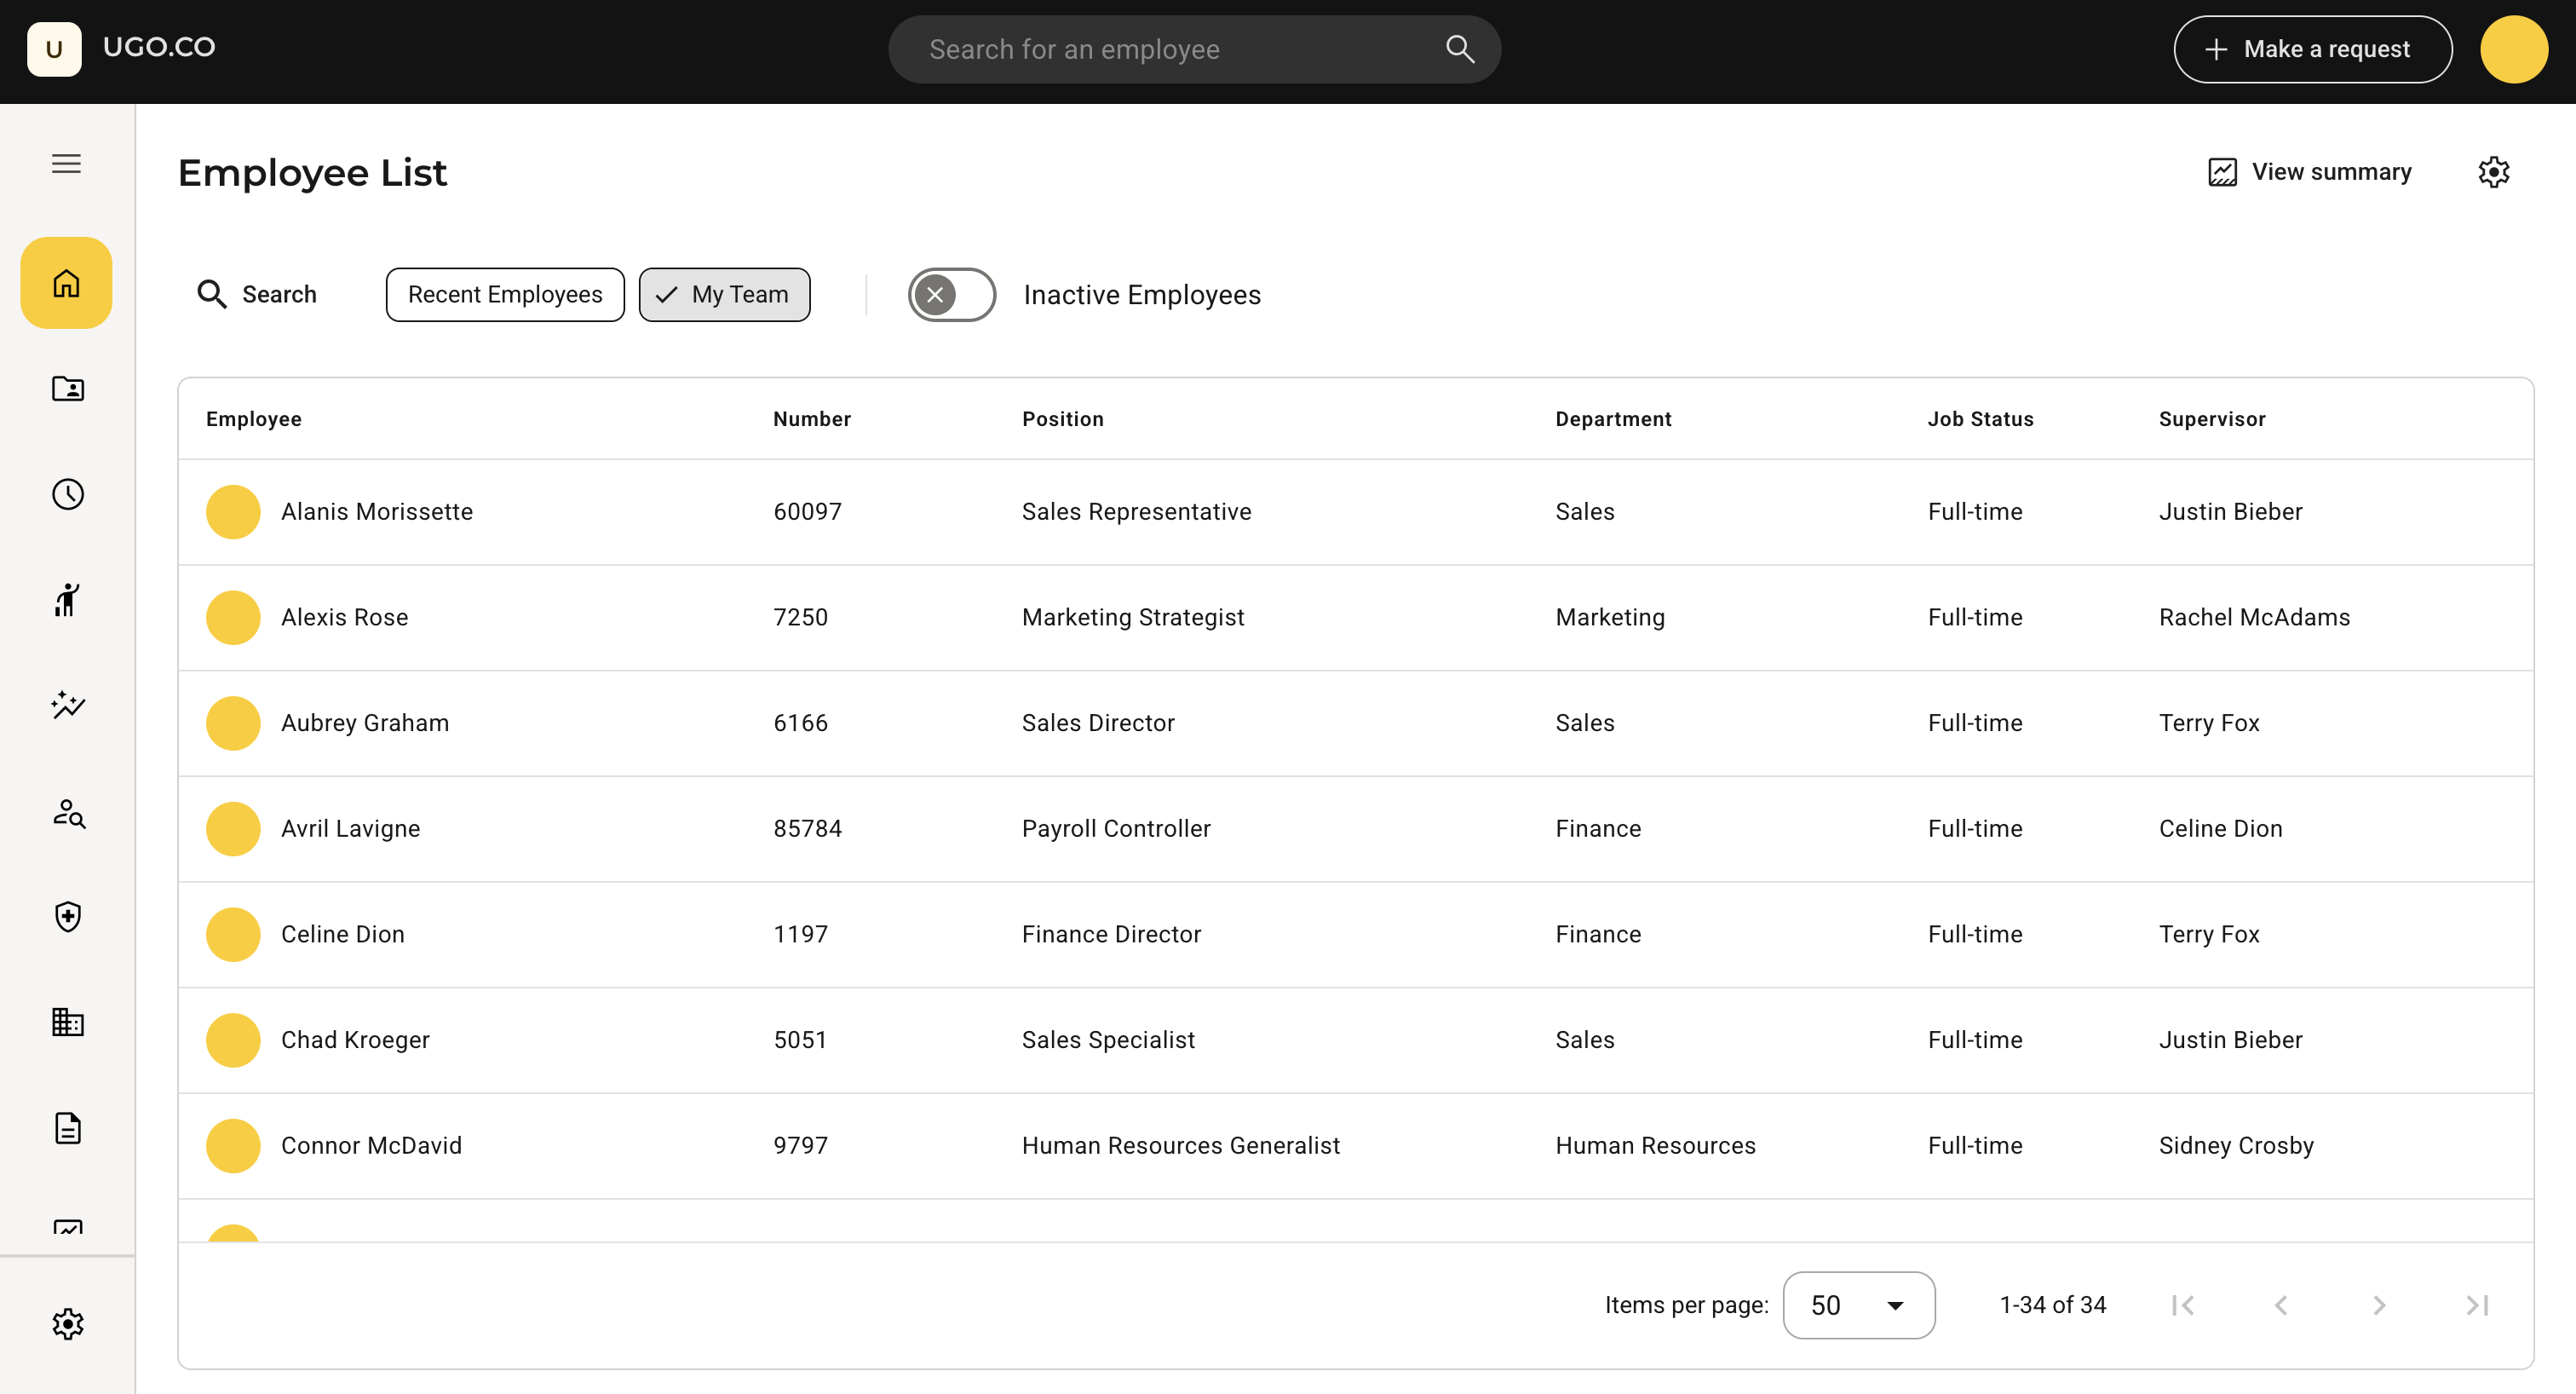
Task: Open the hamburger menu in sidebar
Action: click(66, 164)
